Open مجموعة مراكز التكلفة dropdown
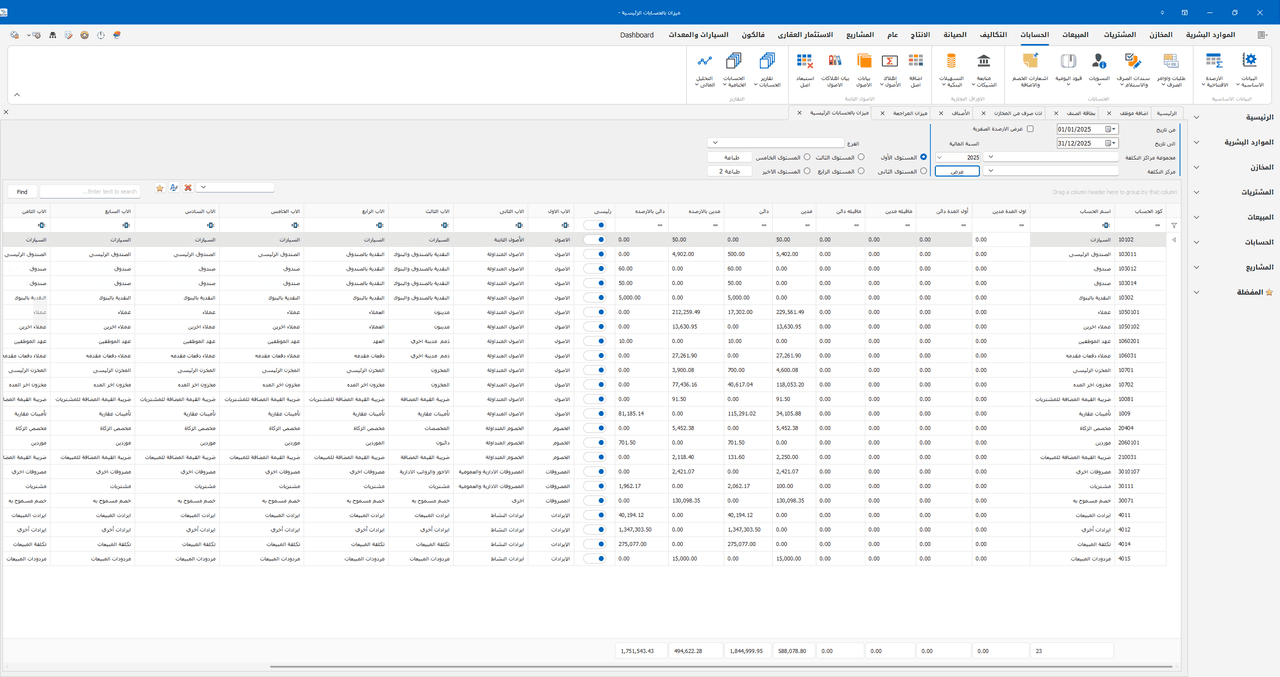This screenshot has height=677, width=1280. point(990,157)
